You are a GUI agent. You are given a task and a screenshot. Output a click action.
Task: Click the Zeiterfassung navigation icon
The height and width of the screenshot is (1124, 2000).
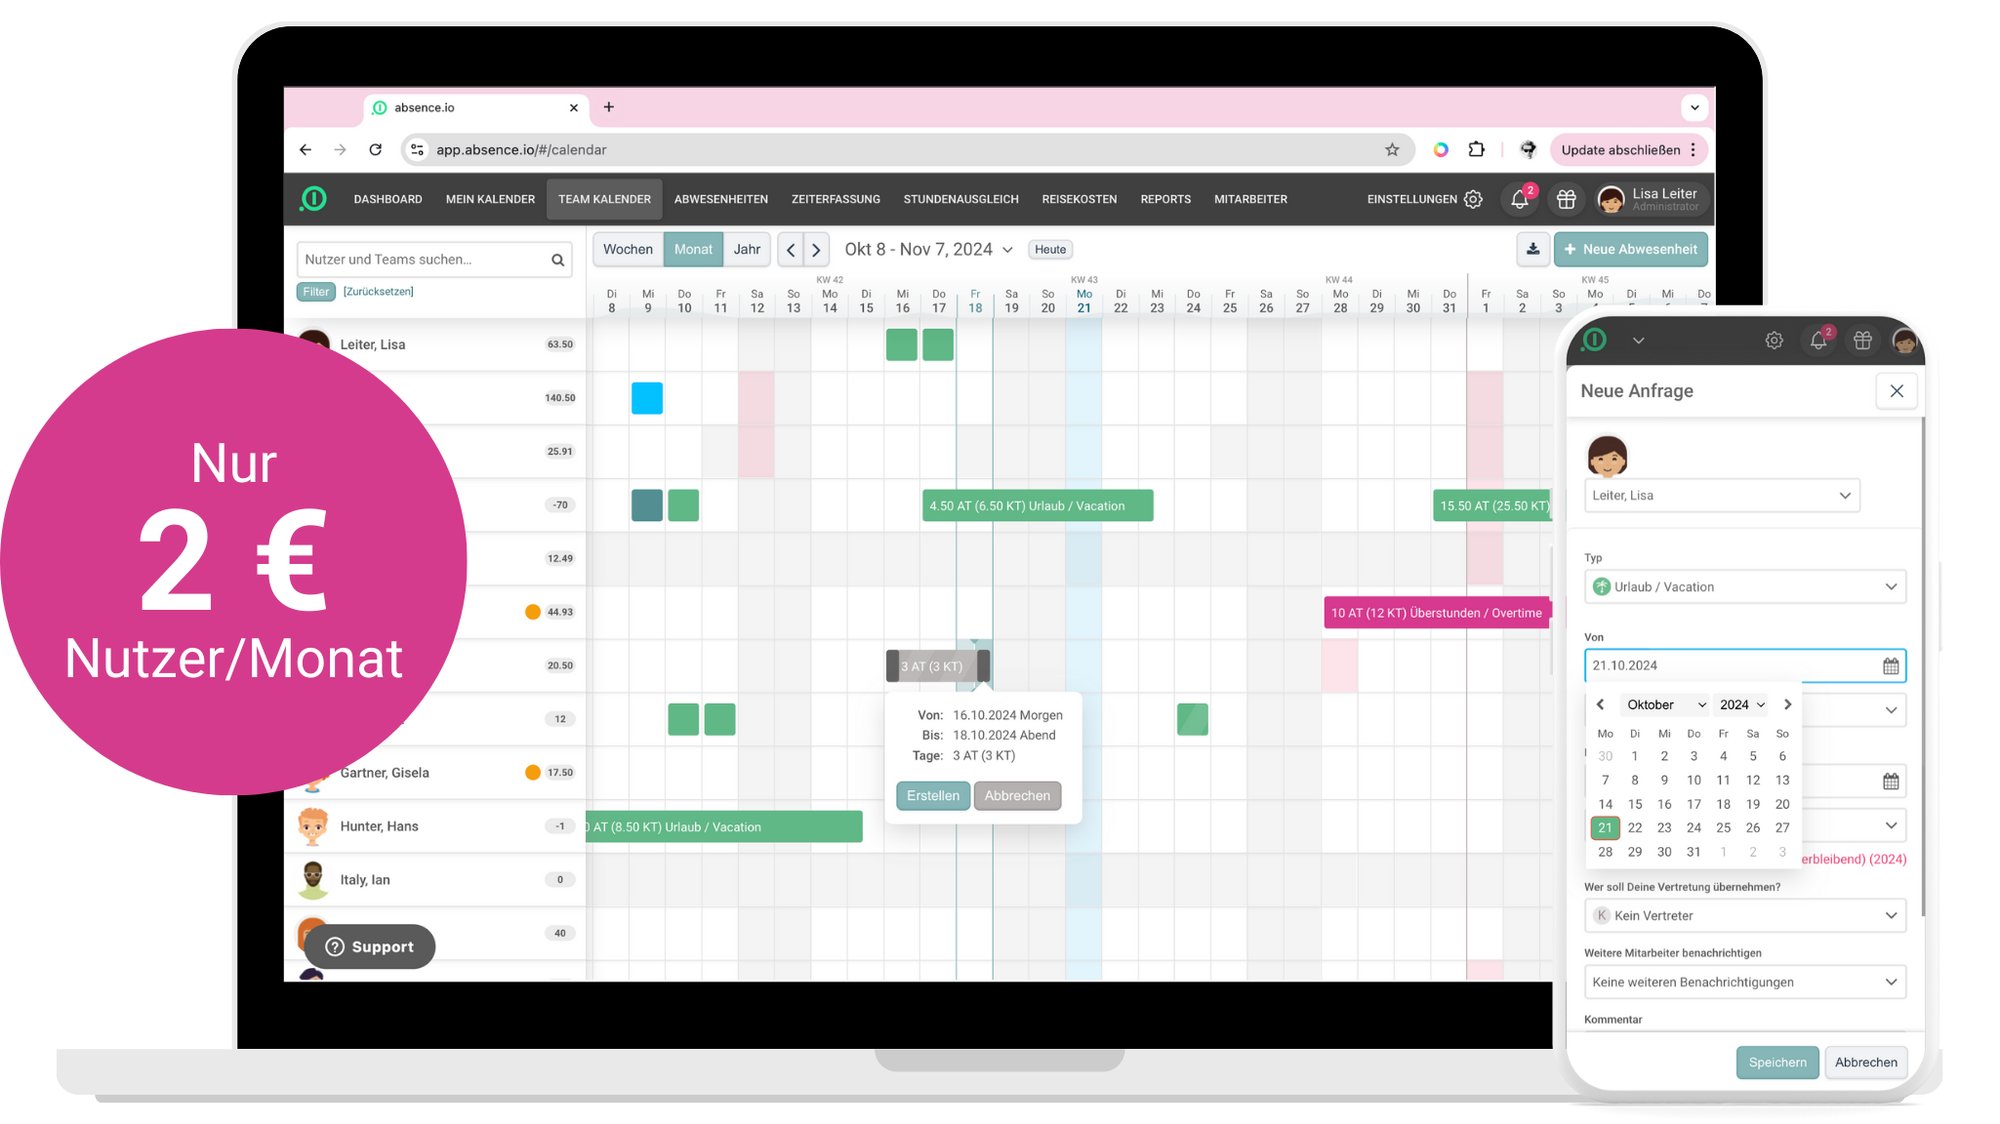coord(835,198)
